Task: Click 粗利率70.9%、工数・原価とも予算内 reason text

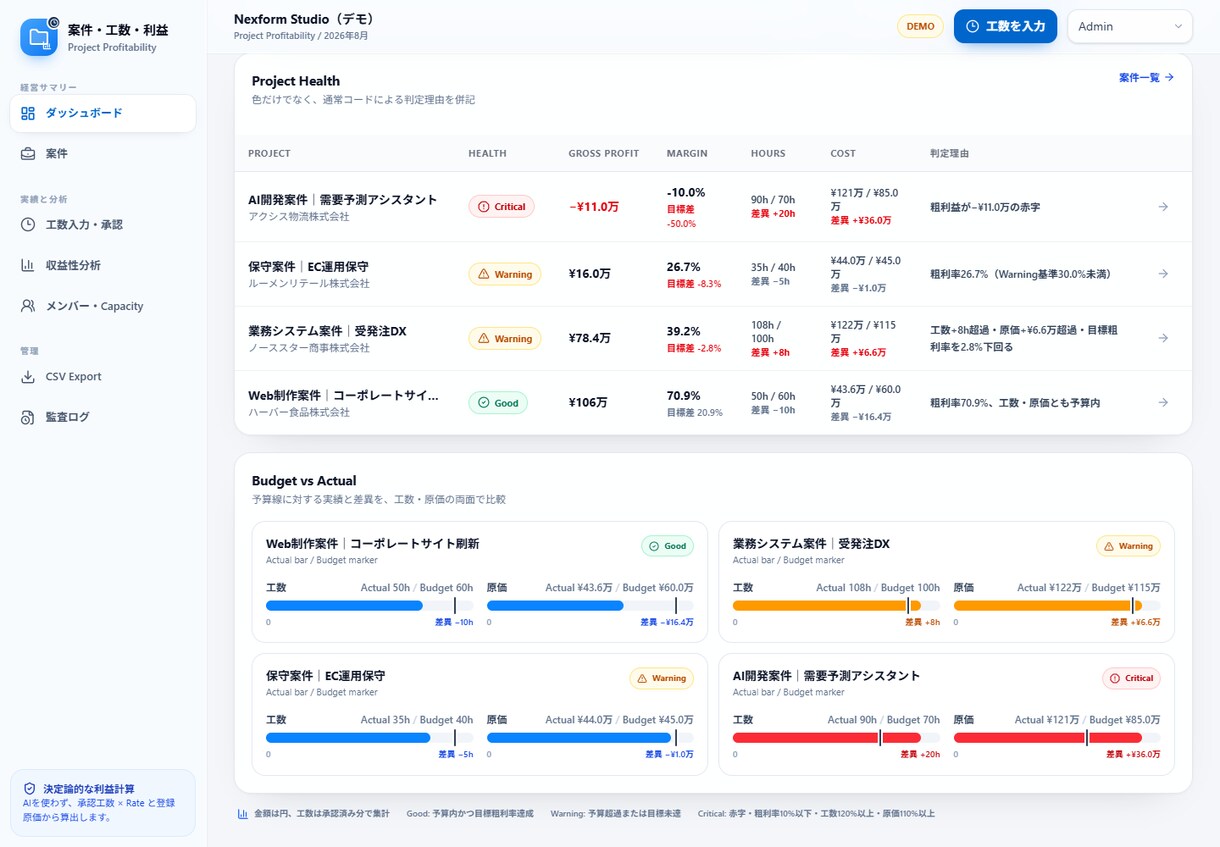Action: (1015, 403)
